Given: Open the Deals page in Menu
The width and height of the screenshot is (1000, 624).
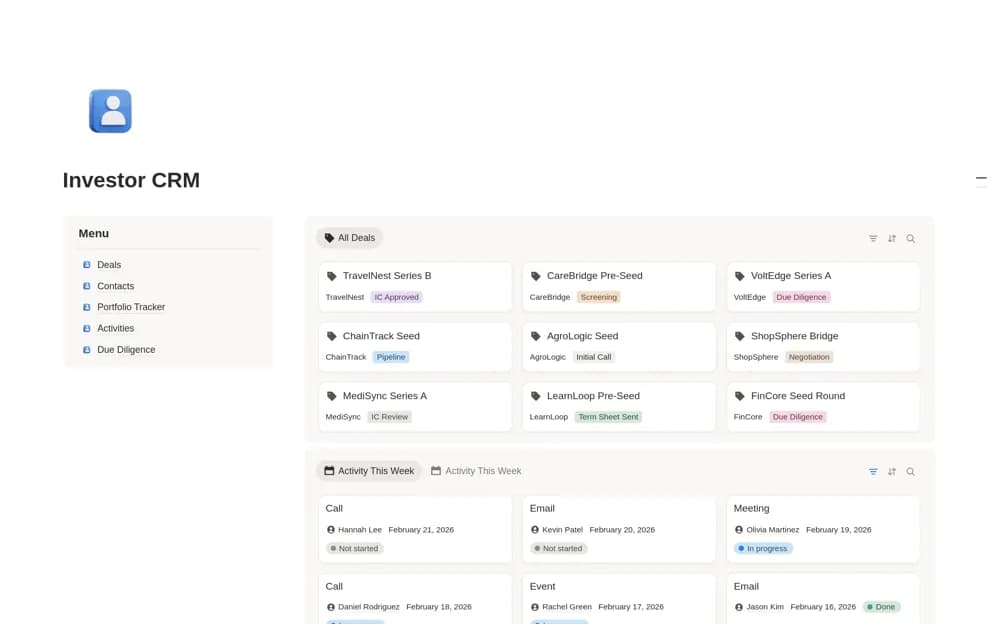Looking at the screenshot, I should 109,265.
